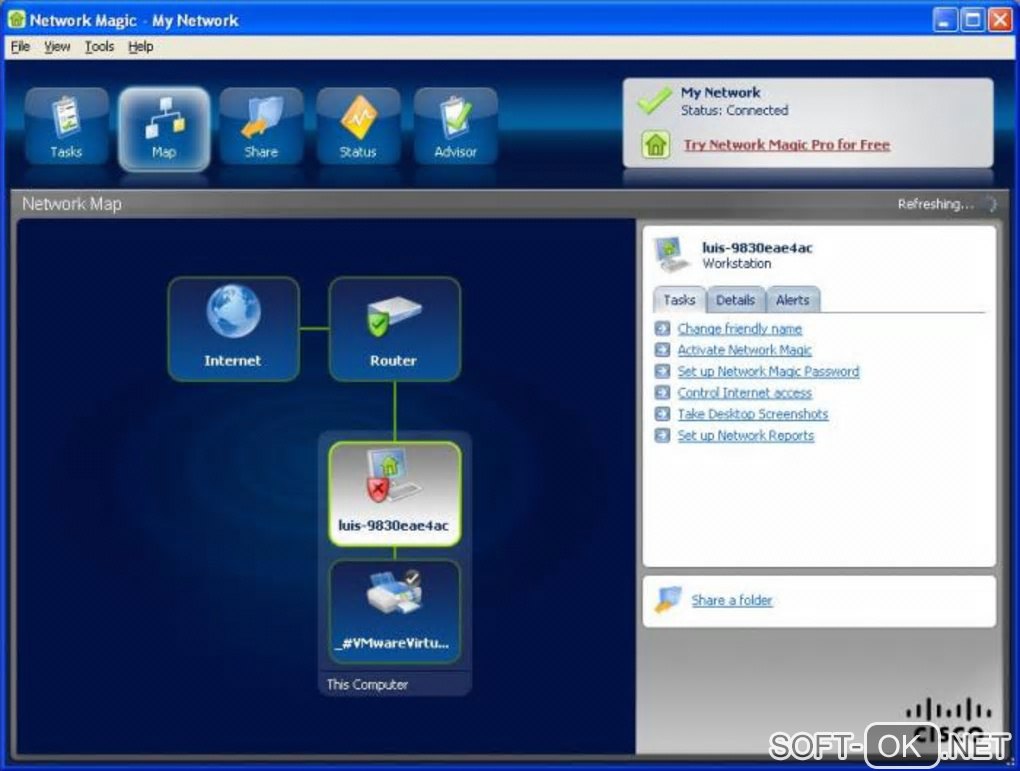Click arrow icon beside Activate Network Magic

662,350
